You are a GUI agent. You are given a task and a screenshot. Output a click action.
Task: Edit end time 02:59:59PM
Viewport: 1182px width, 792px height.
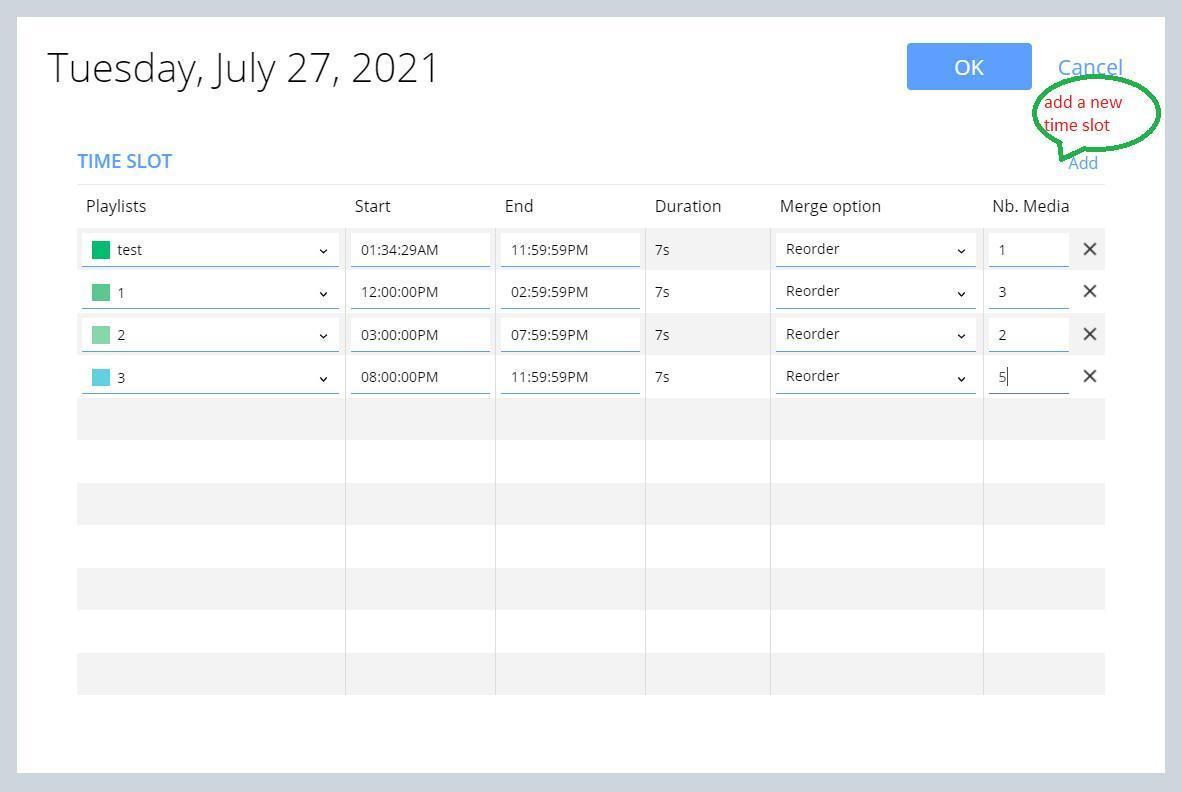(570, 292)
